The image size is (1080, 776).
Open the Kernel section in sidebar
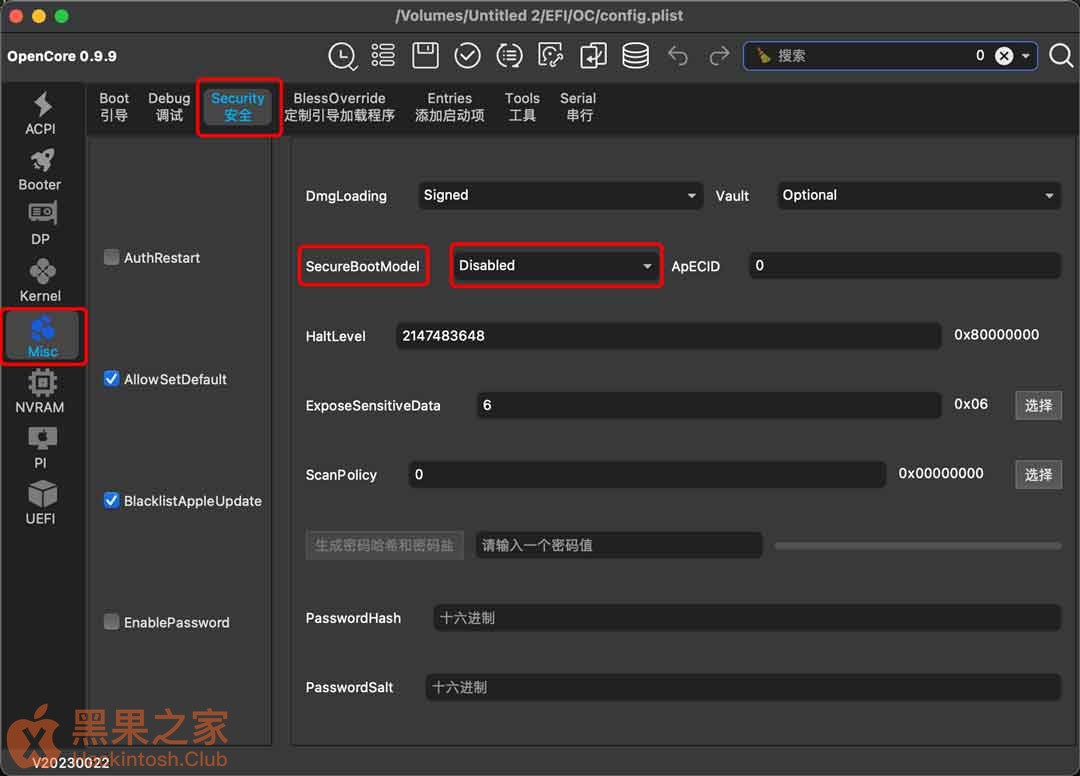click(x=41, y=281)
